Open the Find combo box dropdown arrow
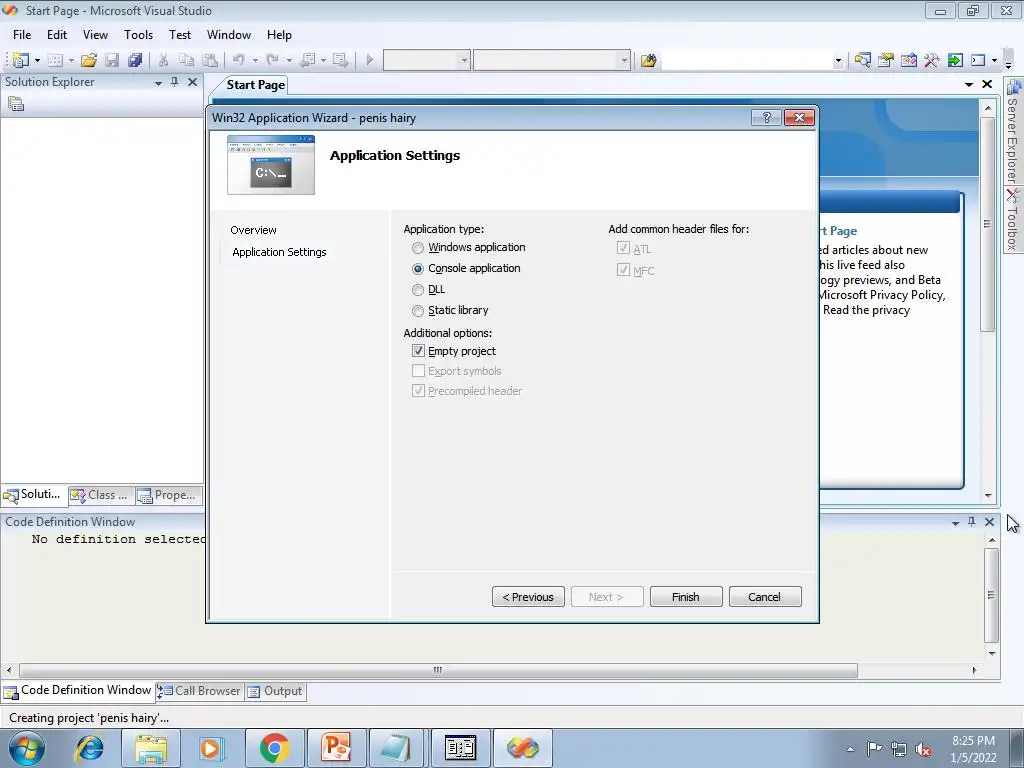The height and width of the screenshot is (768, 1024). coord(838,61)
